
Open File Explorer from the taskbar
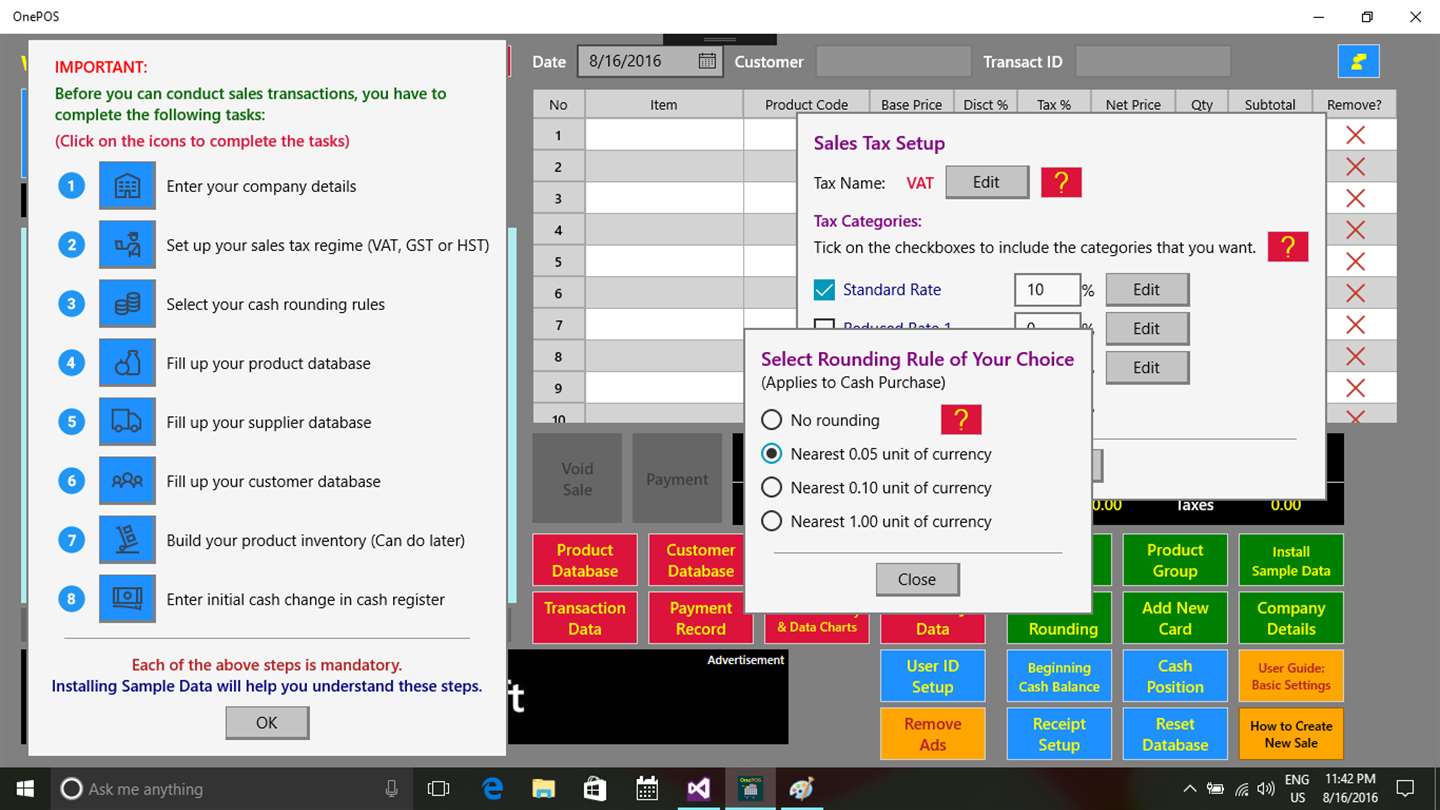pyautogui.click(x=543, y=789)
